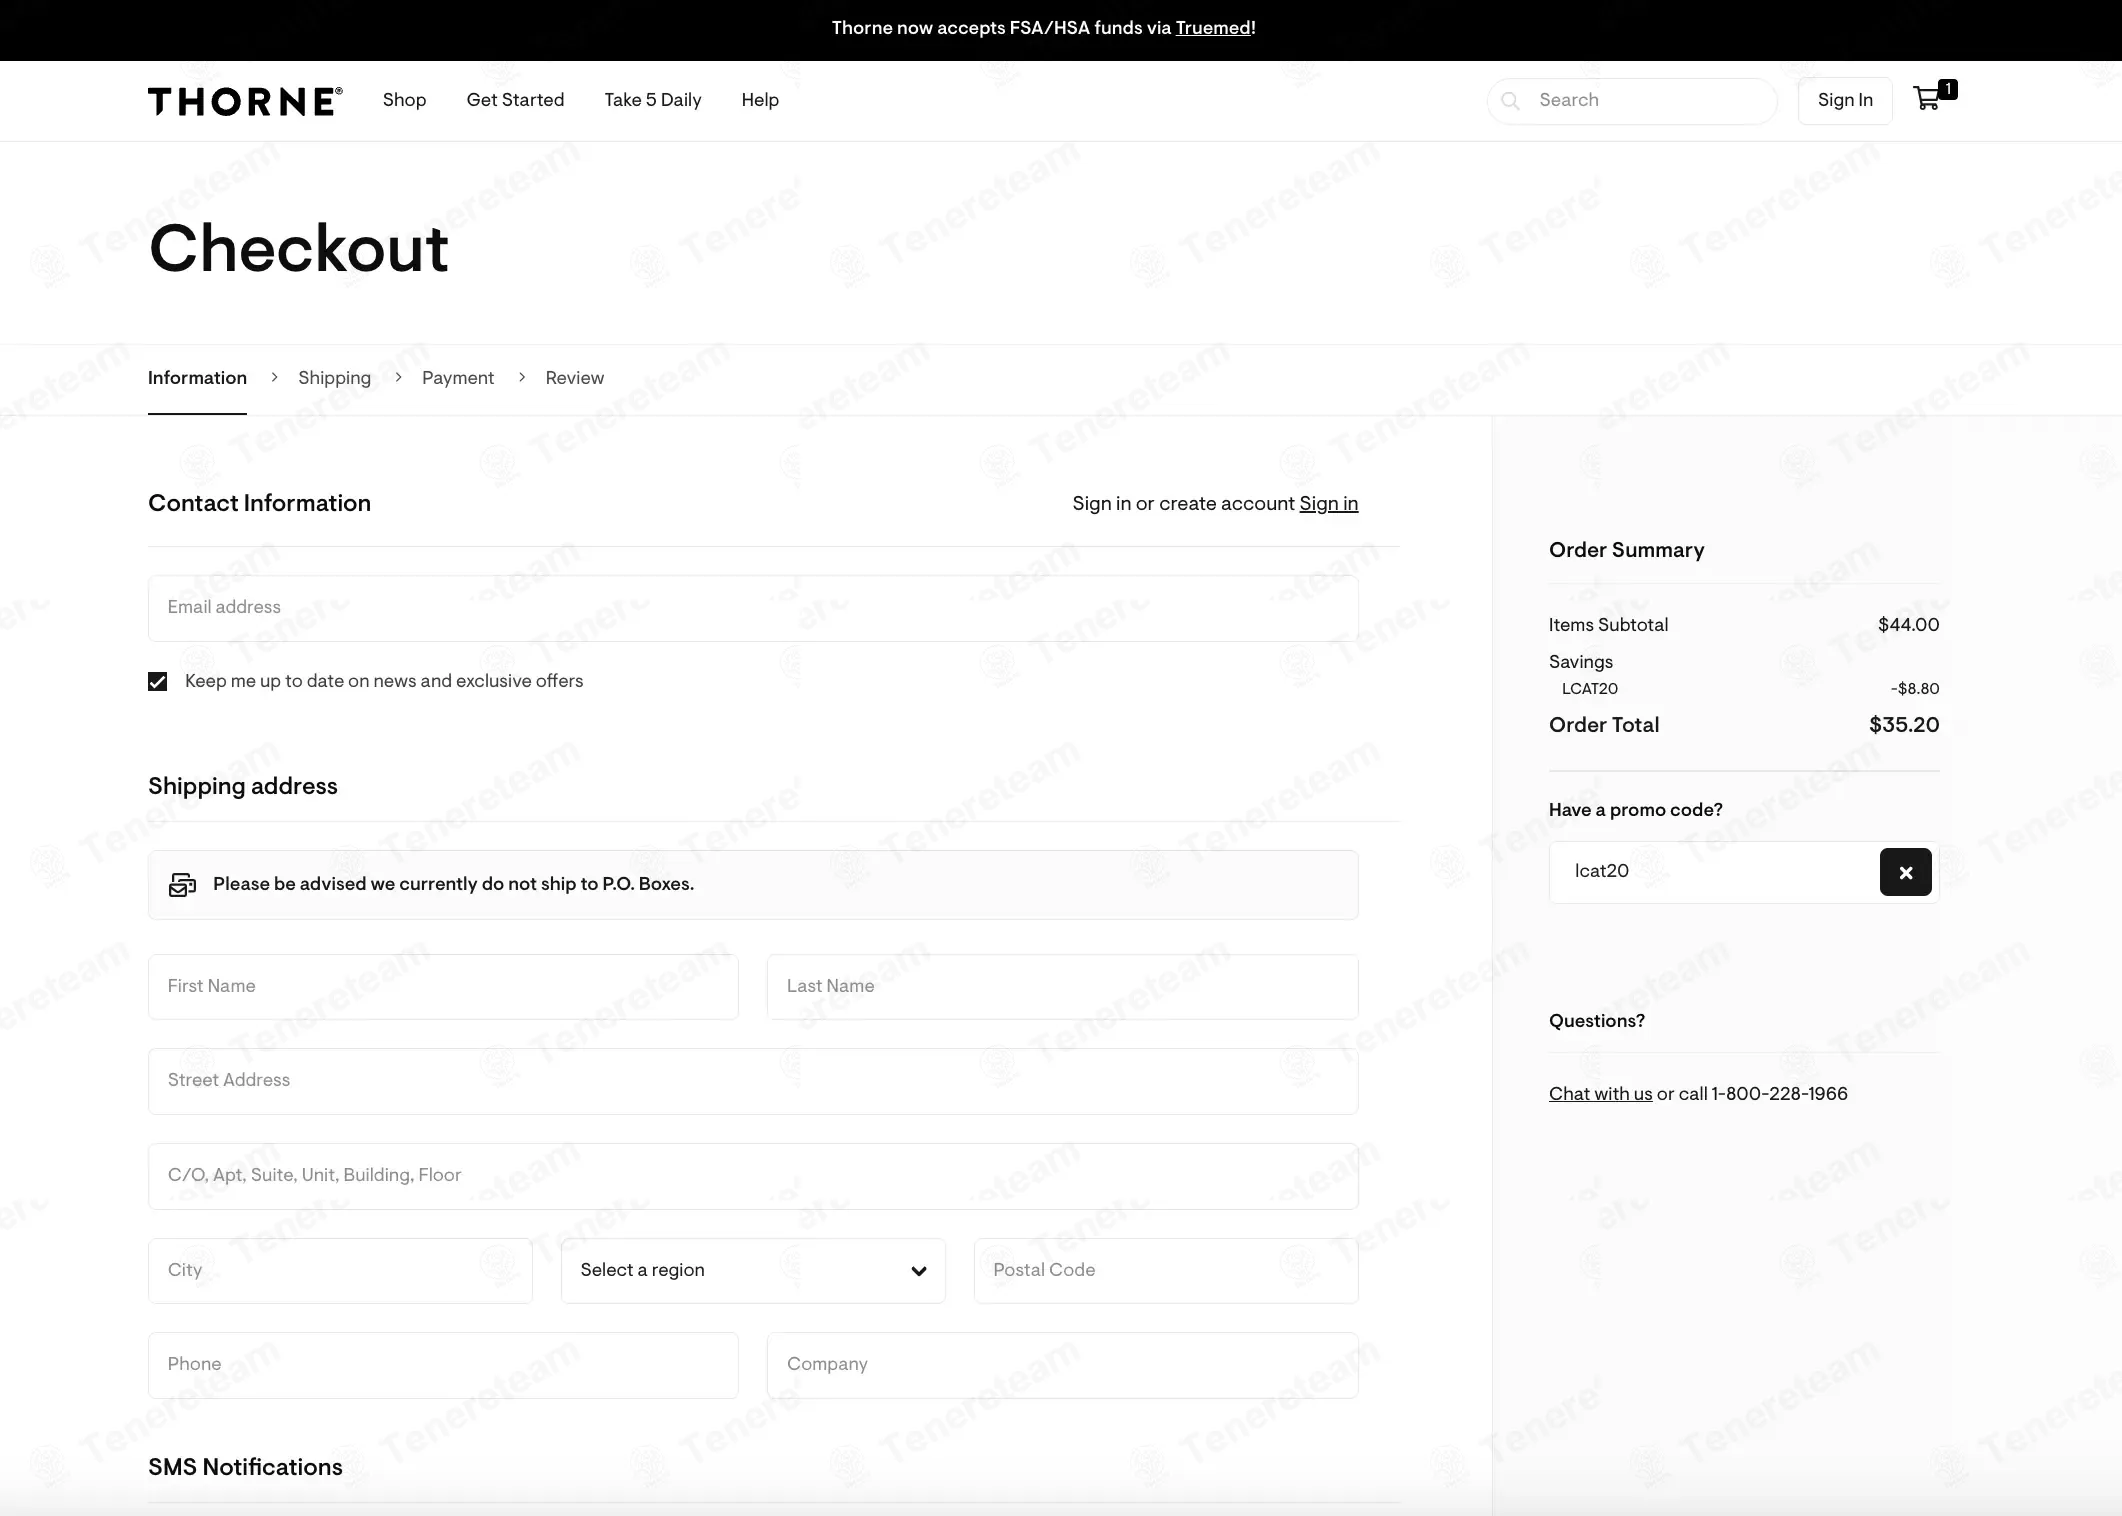
Task: Click the SMS Notifications heading
Action: [245, 1467]
